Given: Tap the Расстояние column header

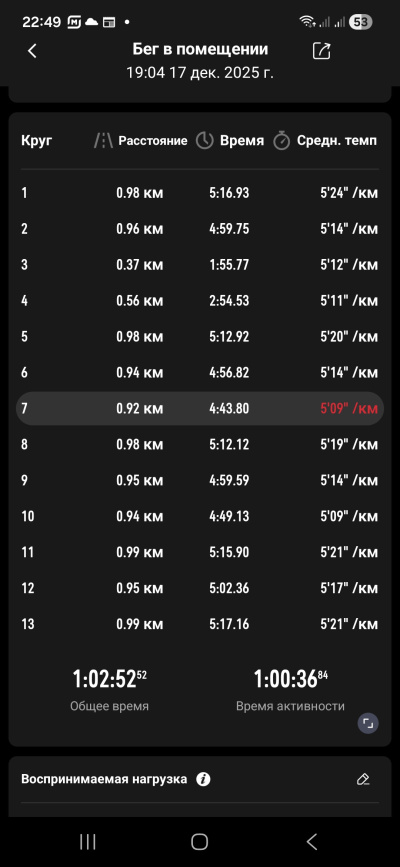Looking at the screenshot, I should [x=153, y=140].
